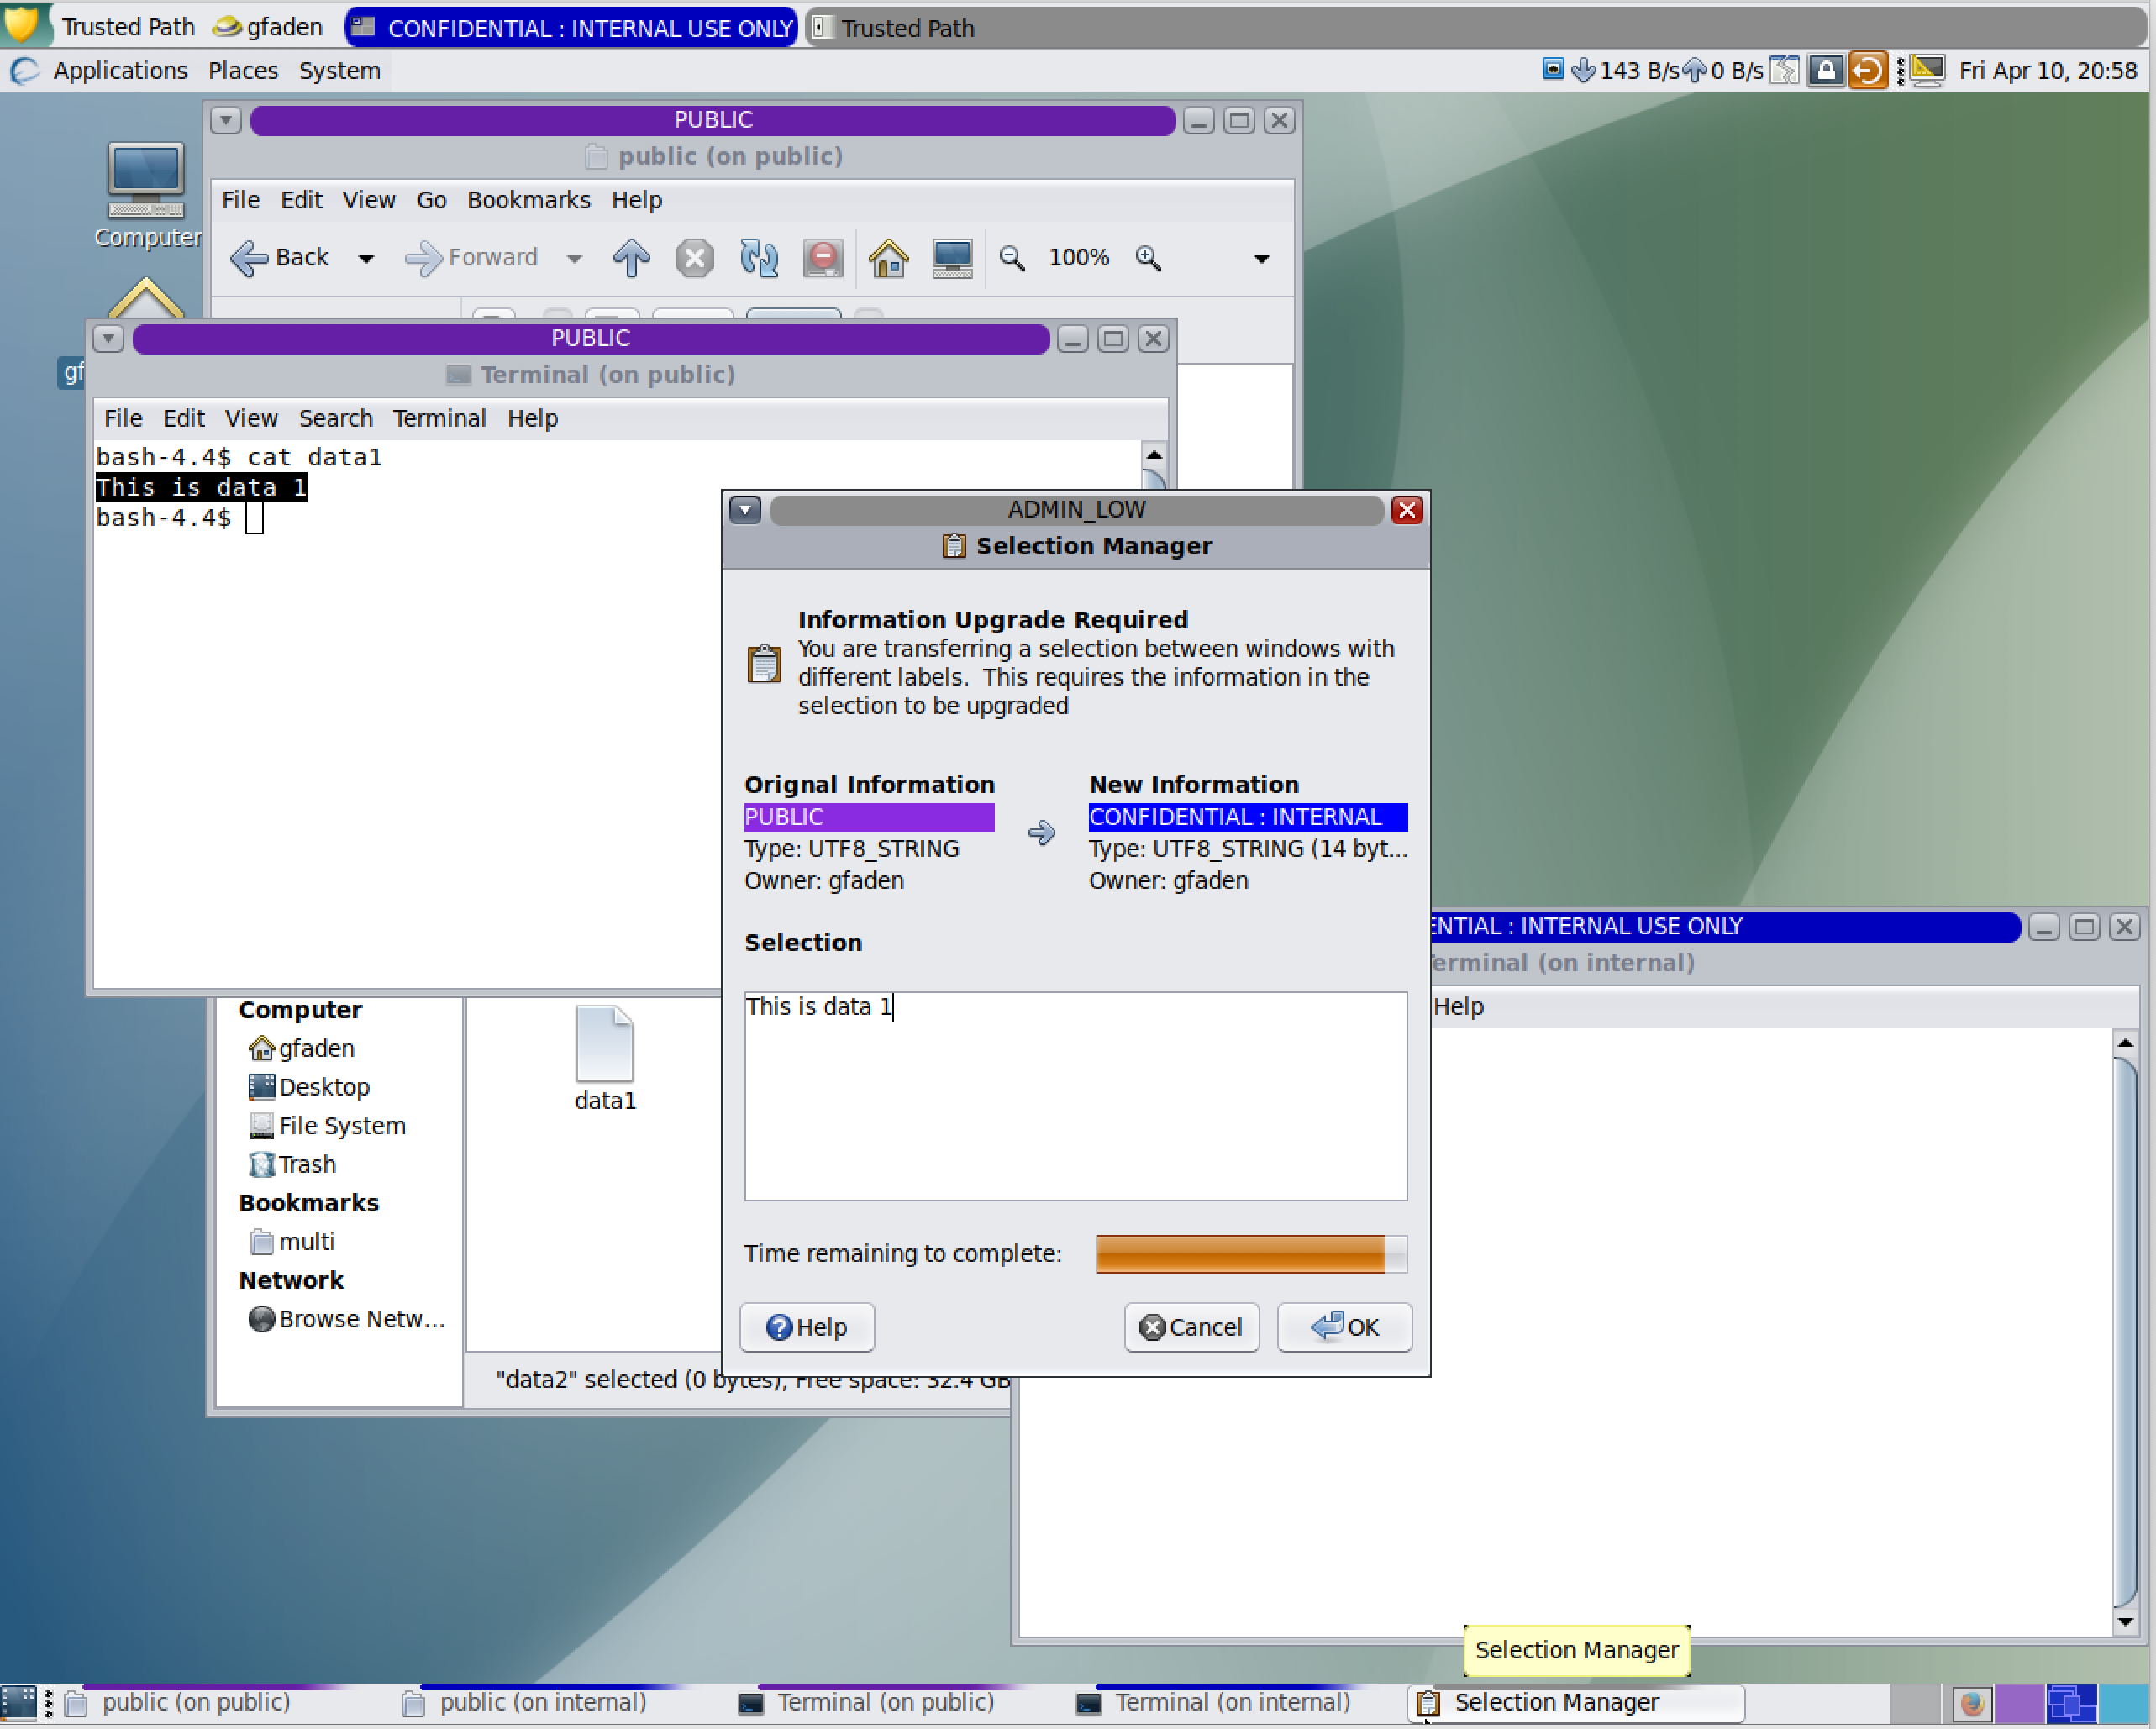Click the Stop loading icon

(x=694, y=258)
